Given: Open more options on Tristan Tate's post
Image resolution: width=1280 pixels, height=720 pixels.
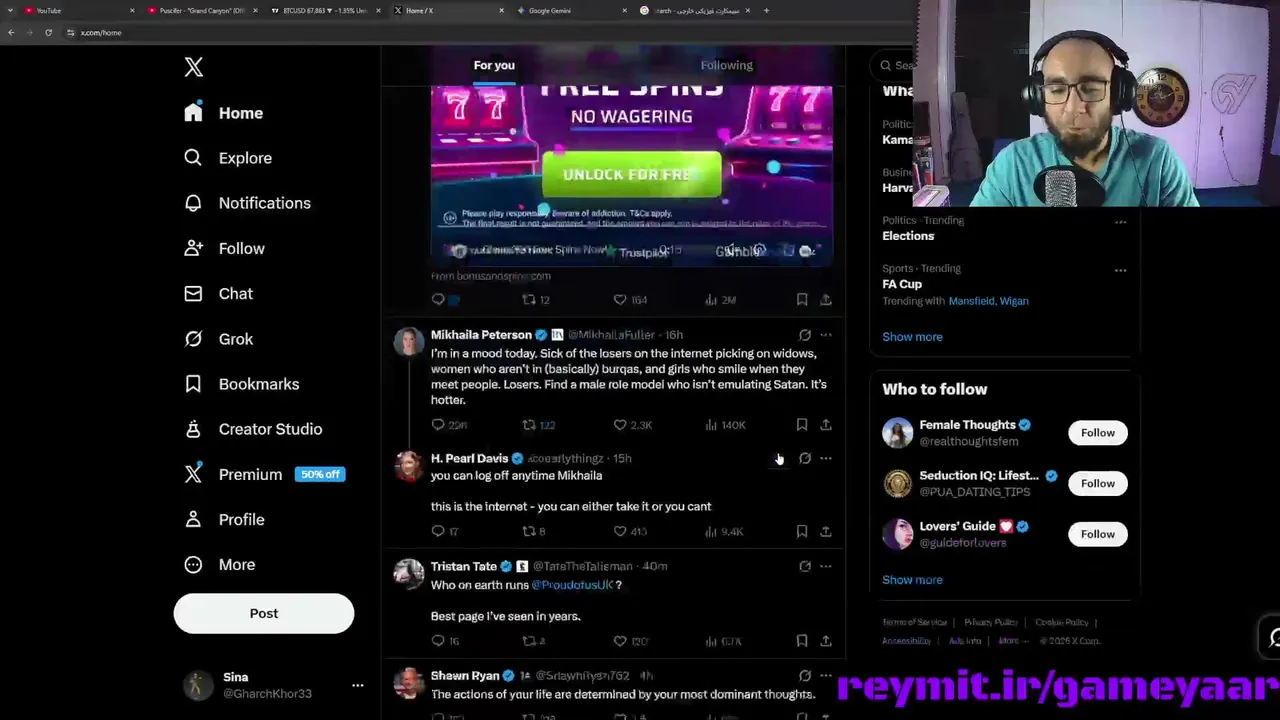Looking at the screenshot, I should [826, 566].
